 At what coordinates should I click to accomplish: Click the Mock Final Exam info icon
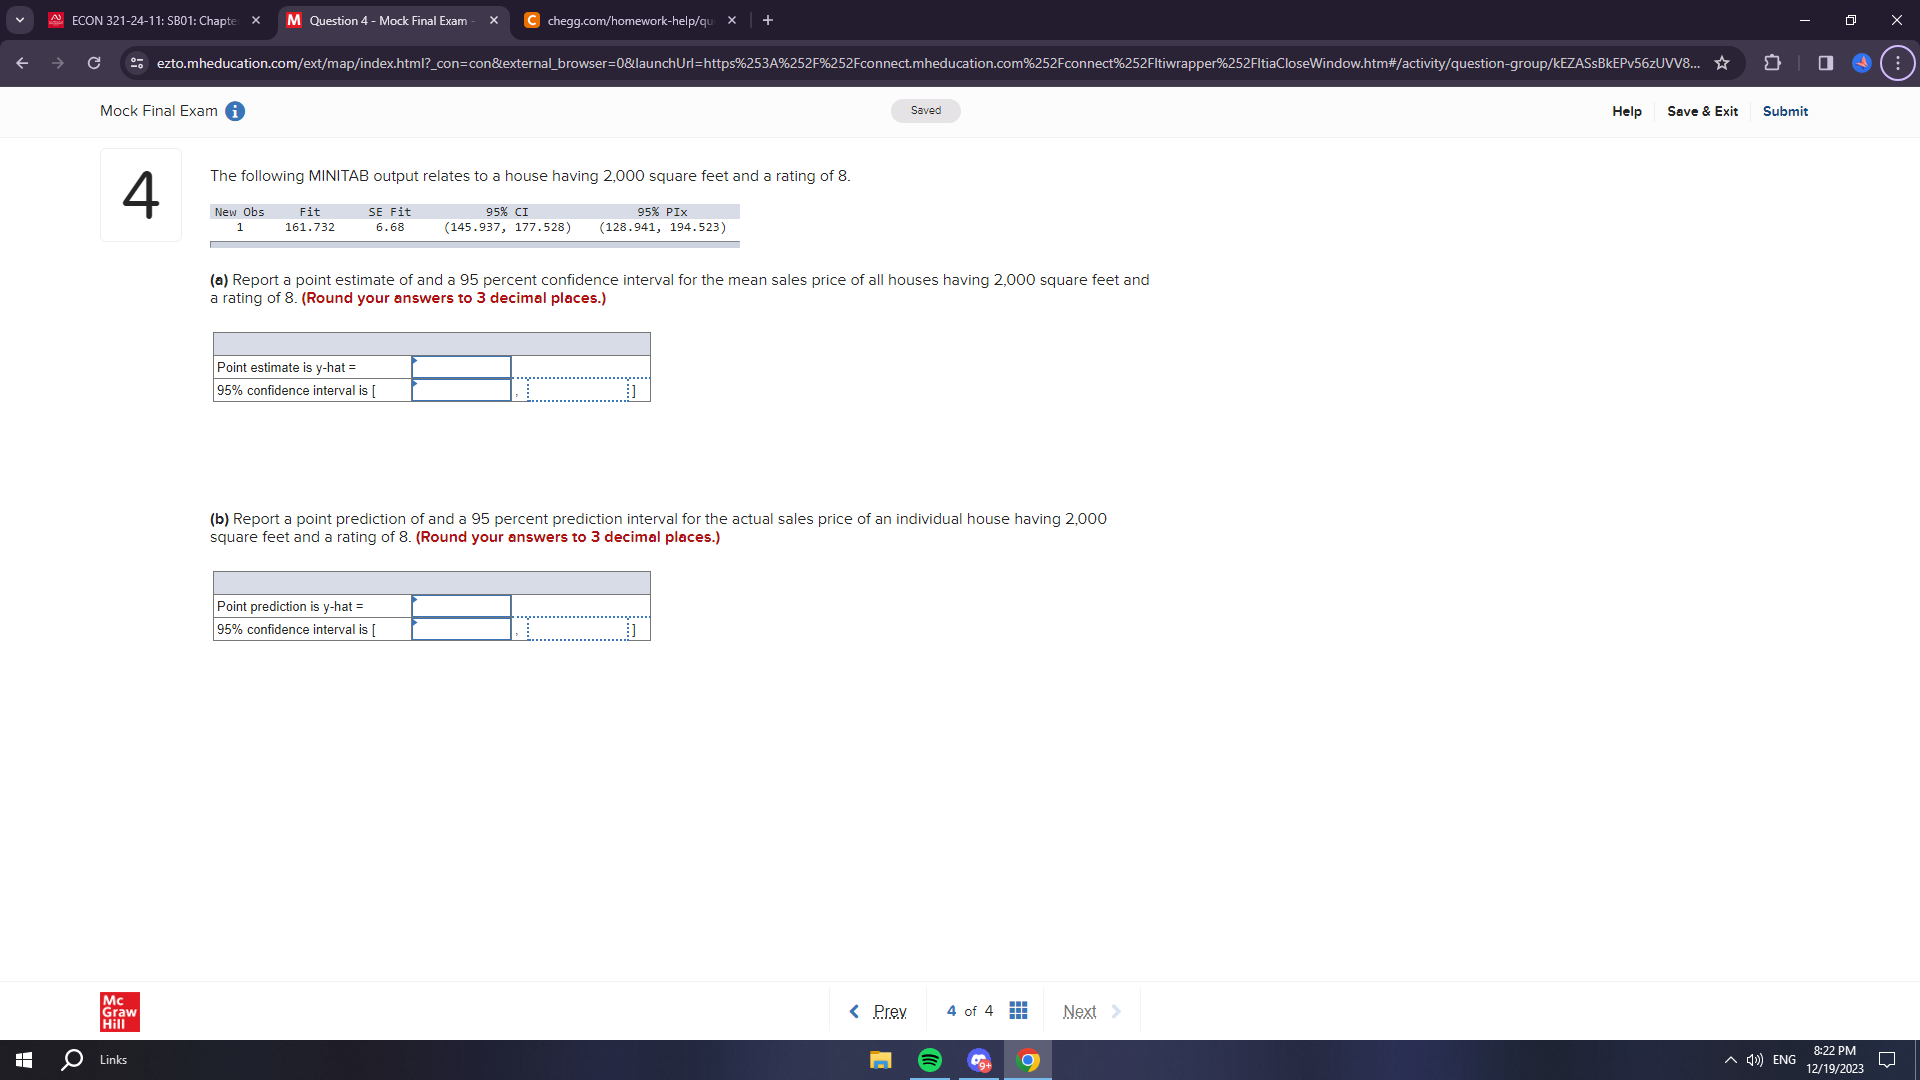[x=235, y=111]
